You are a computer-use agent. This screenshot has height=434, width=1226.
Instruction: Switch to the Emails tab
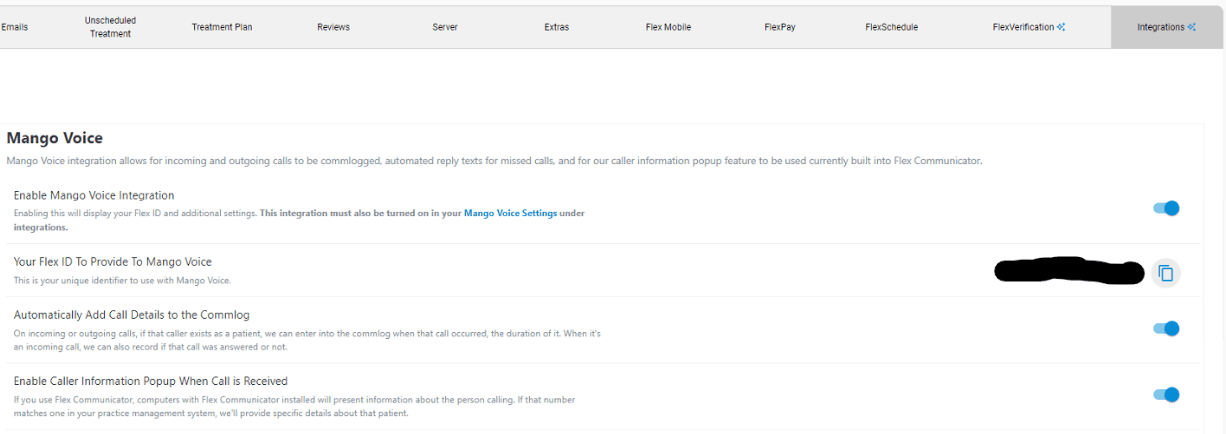pyautogui.click(x=15, y=27)
